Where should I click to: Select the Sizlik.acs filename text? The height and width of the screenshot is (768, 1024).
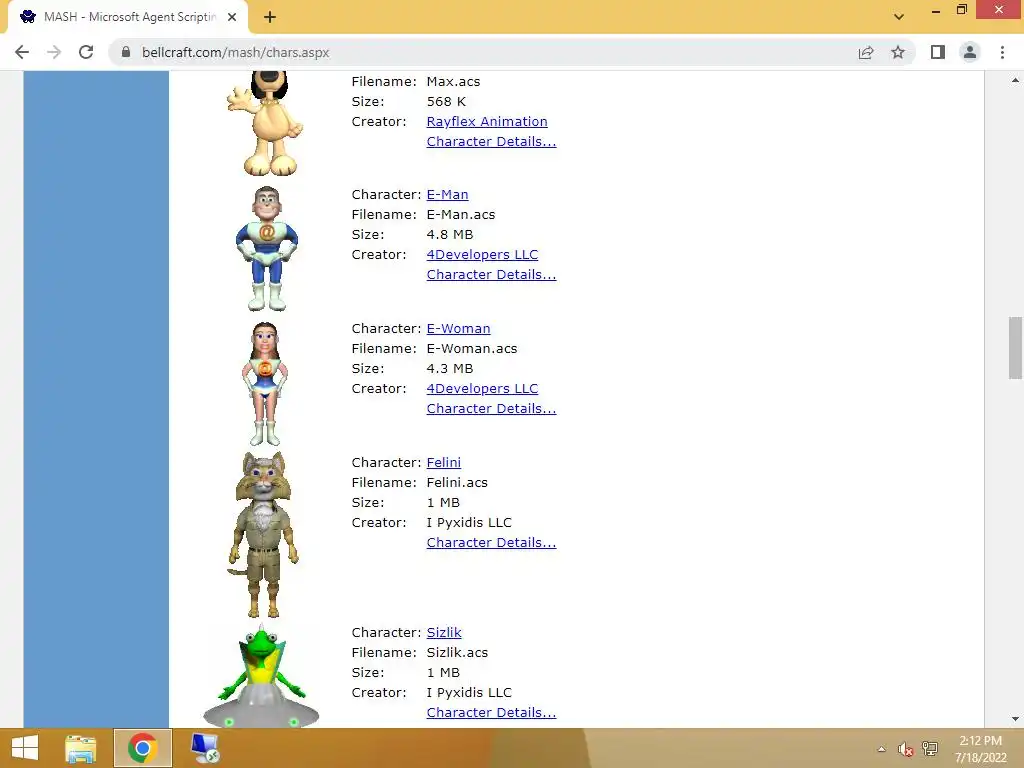(x=457, y=652)
